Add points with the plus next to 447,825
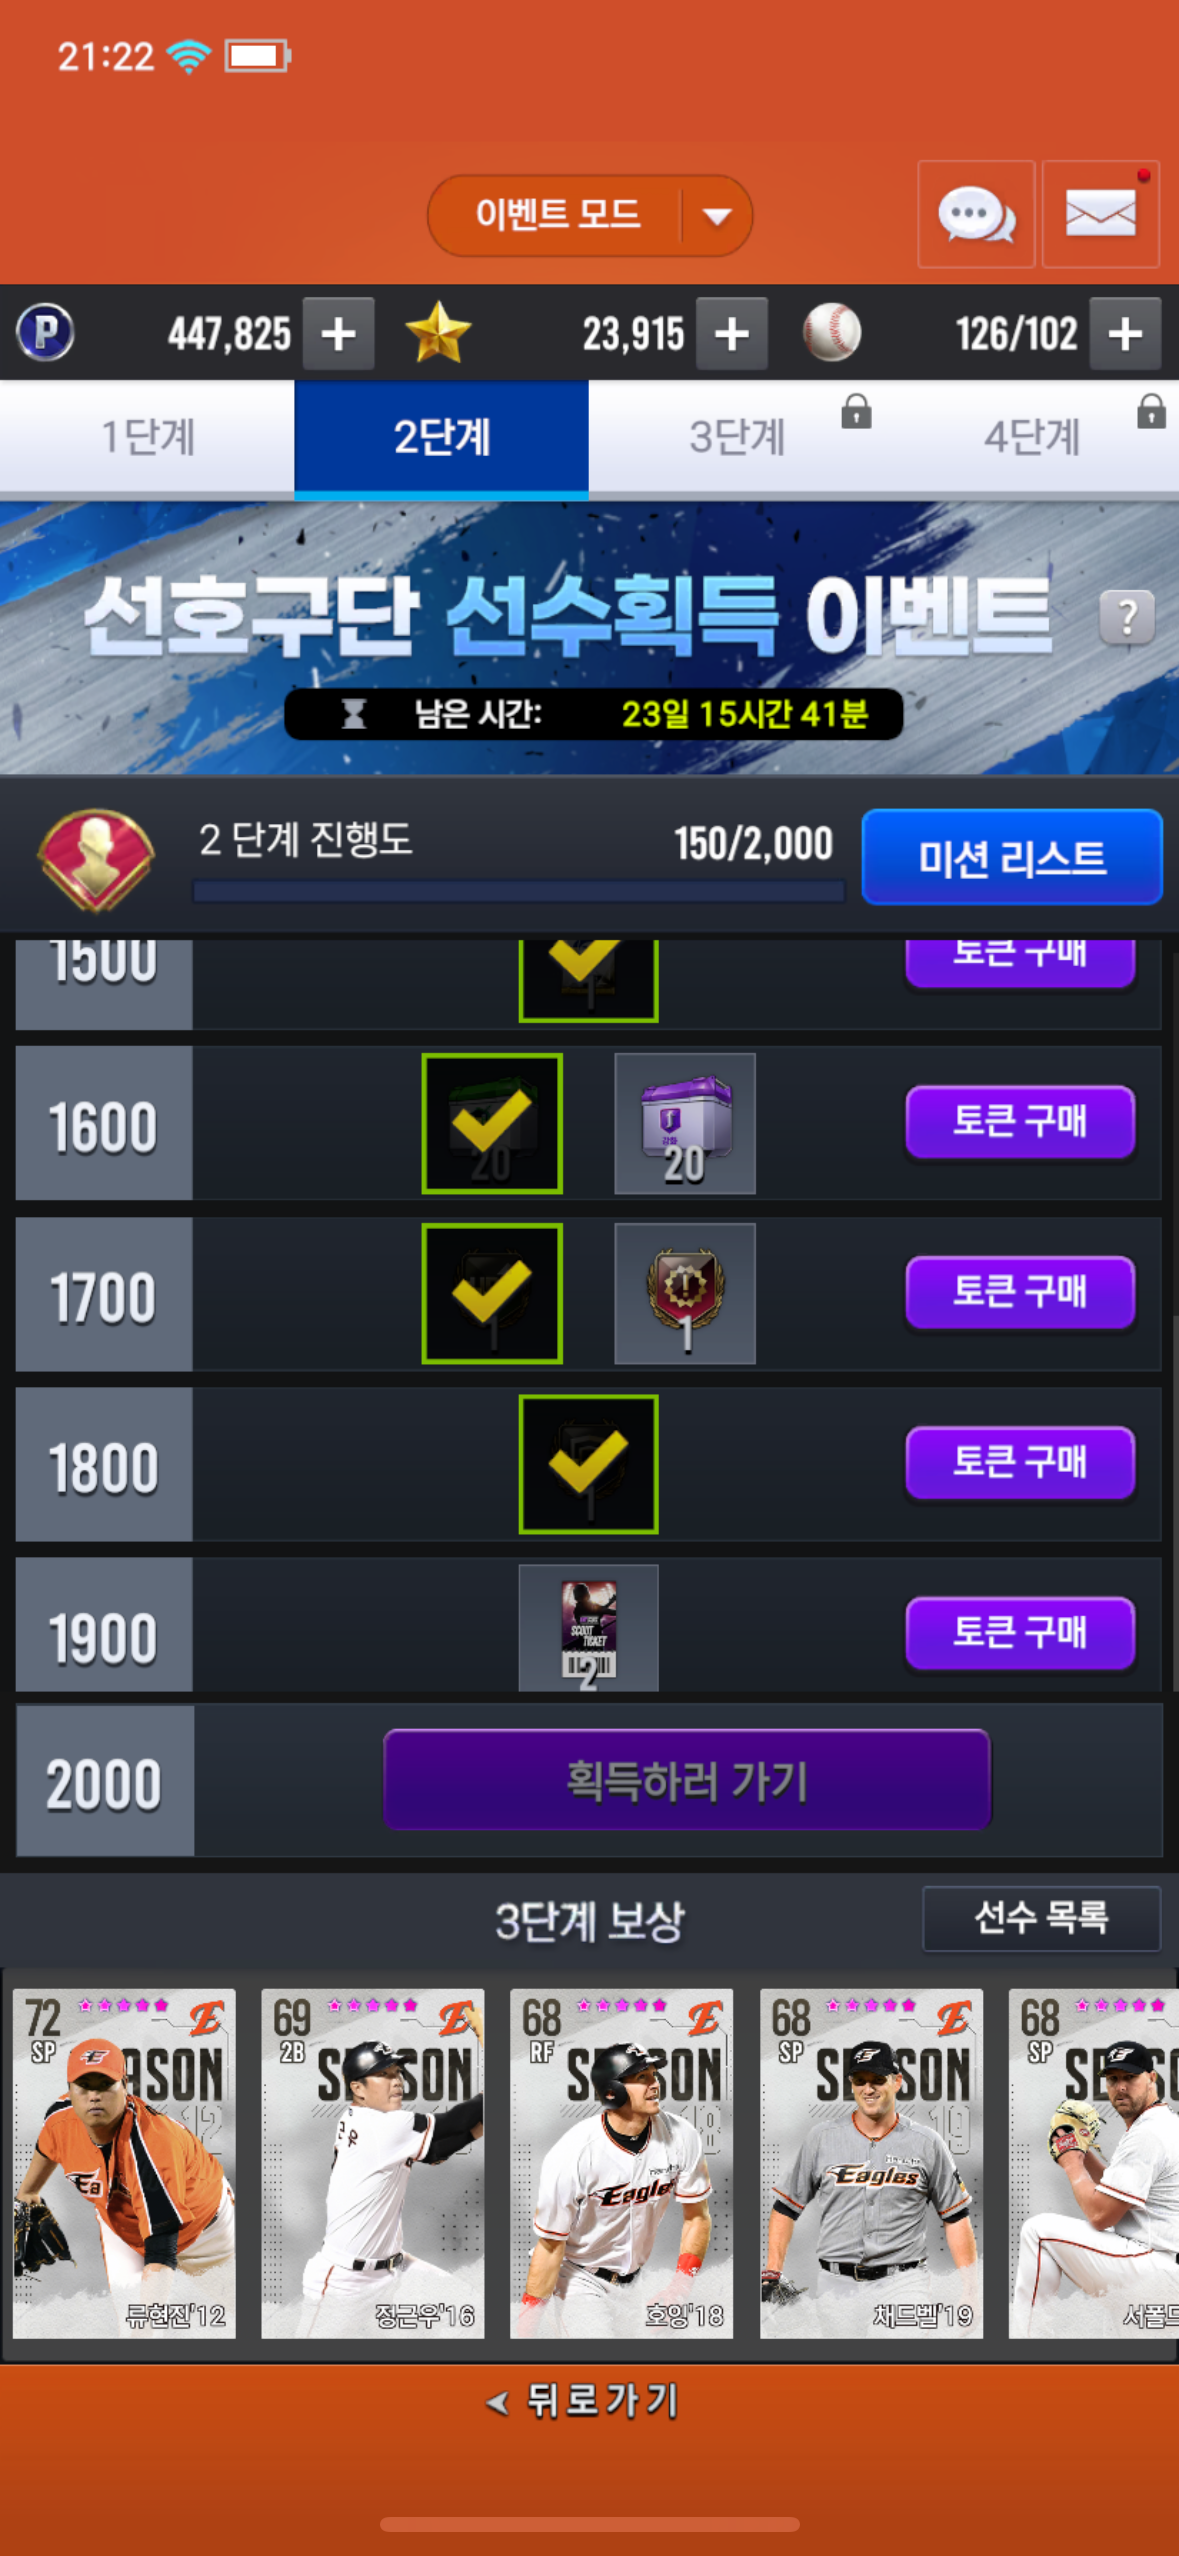The width and height of the screenshot is (1179, 2556). (338, 334)
